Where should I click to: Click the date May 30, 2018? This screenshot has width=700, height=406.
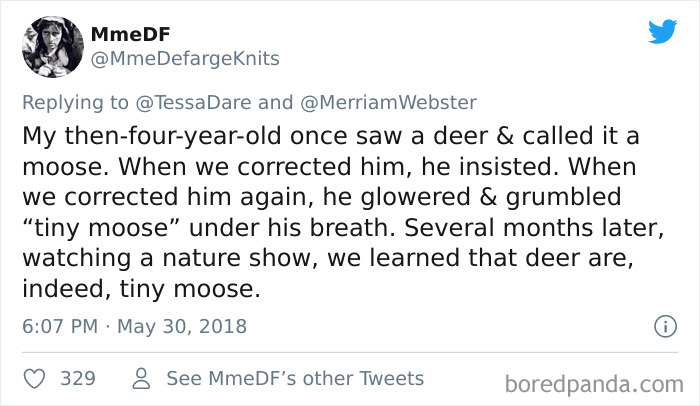click(185, 326)
